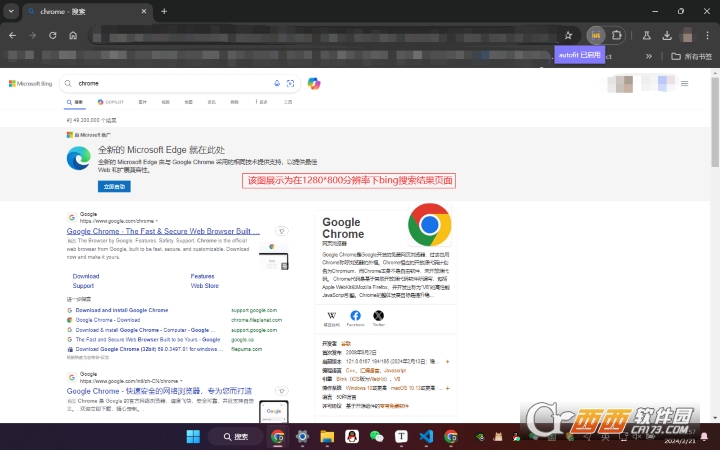720x450 pixels.
Task: Click pill icon beside first Google Chrome result
Action: [282, 231]
